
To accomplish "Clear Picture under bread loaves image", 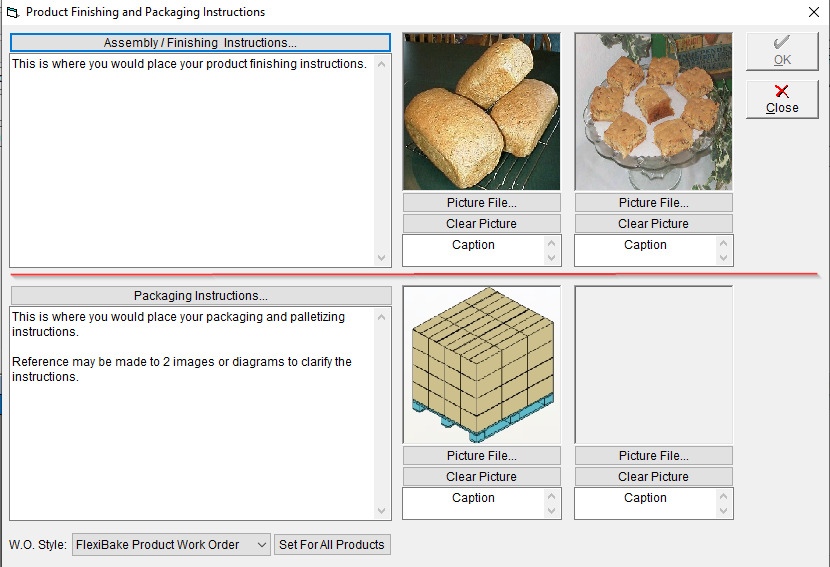I will click(x=482, y=223).
